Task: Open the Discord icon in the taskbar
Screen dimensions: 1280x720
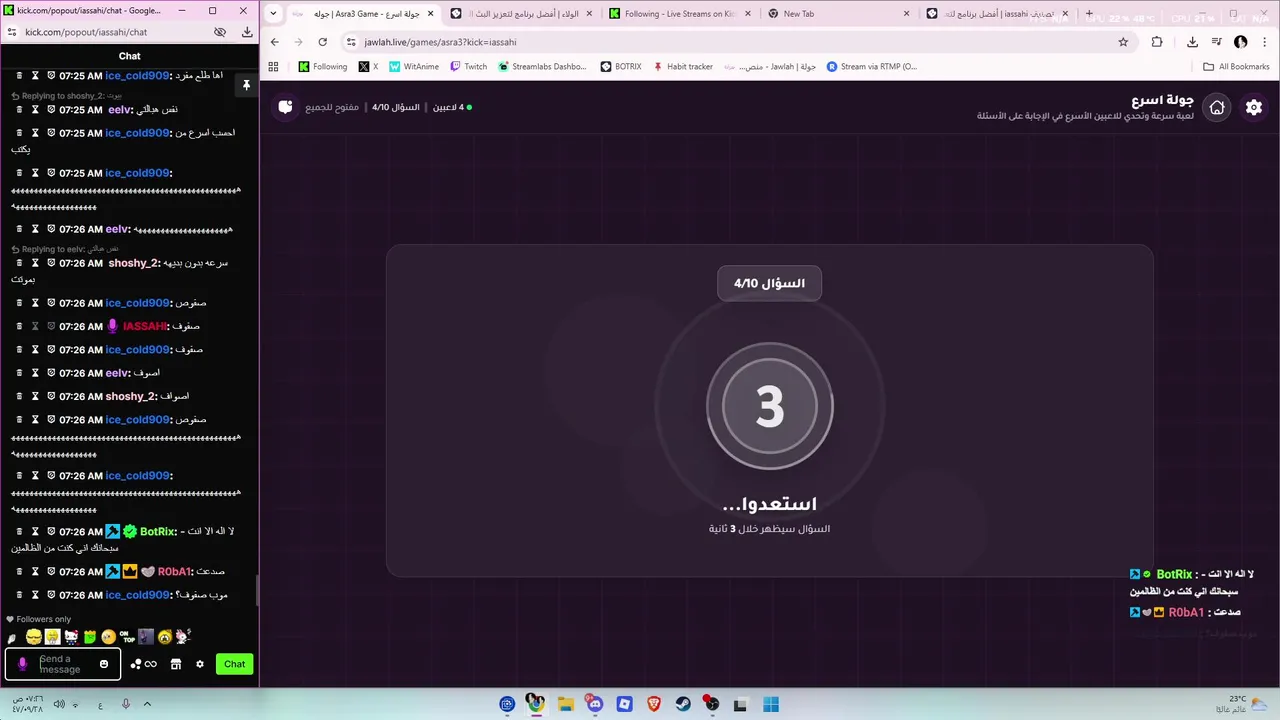Action: point(595,704)
